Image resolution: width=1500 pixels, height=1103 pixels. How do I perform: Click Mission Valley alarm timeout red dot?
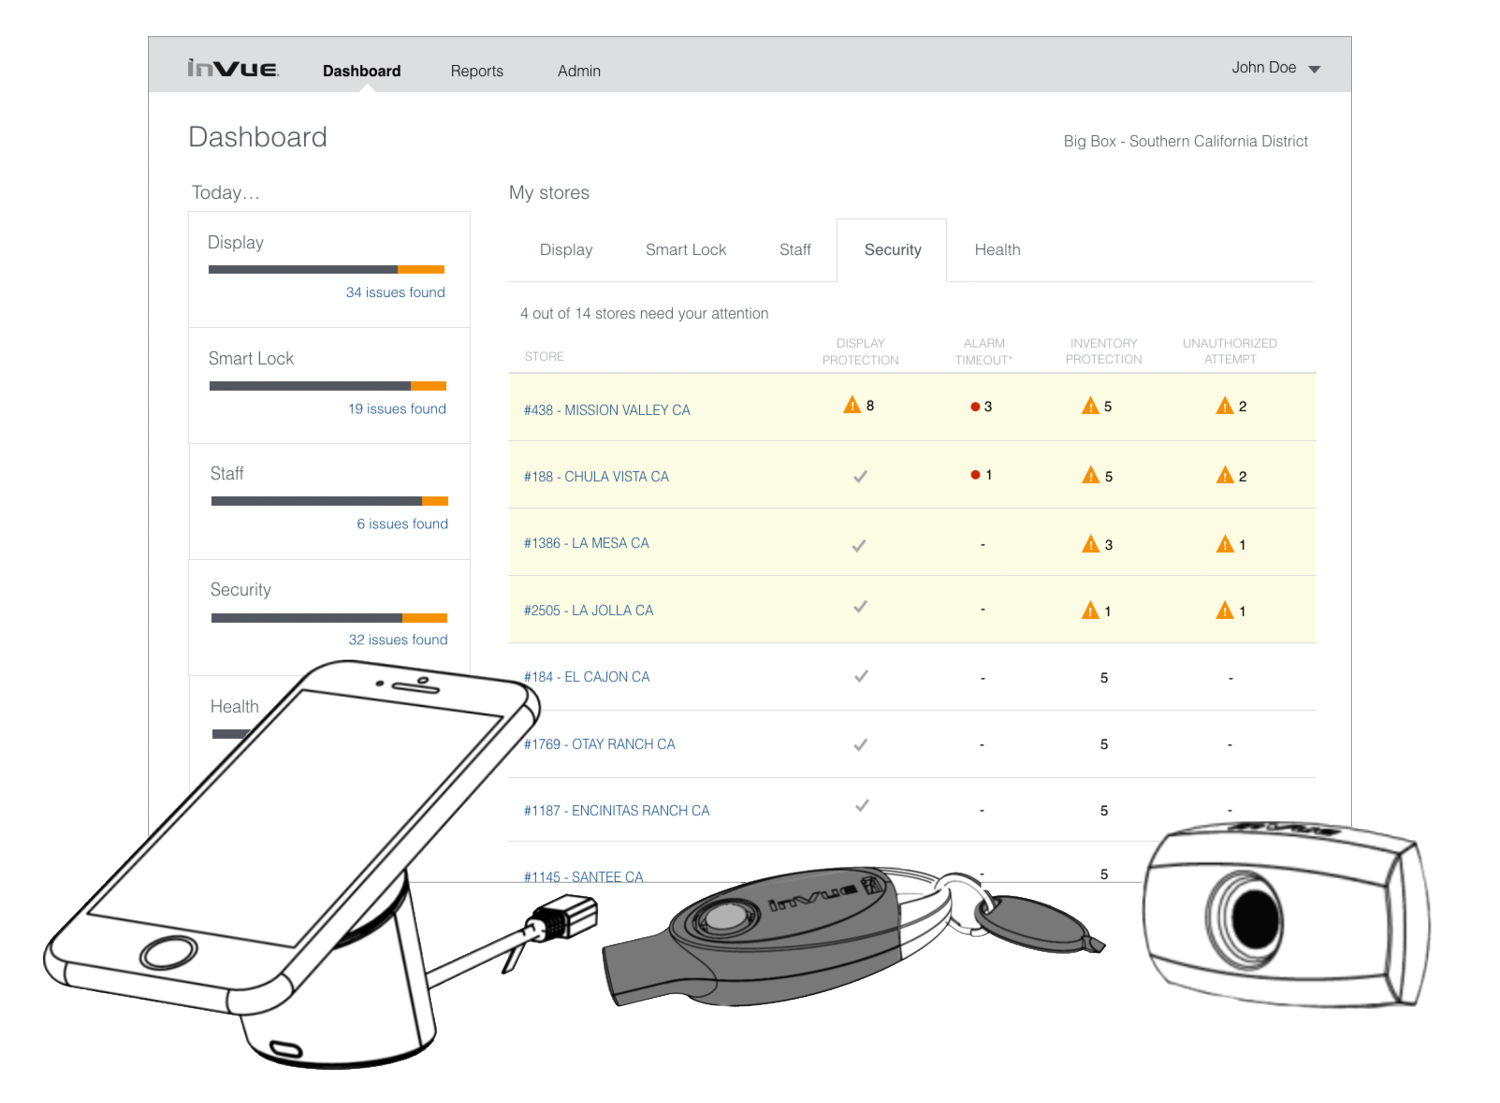pyautogui.click(x=975, y=407)
